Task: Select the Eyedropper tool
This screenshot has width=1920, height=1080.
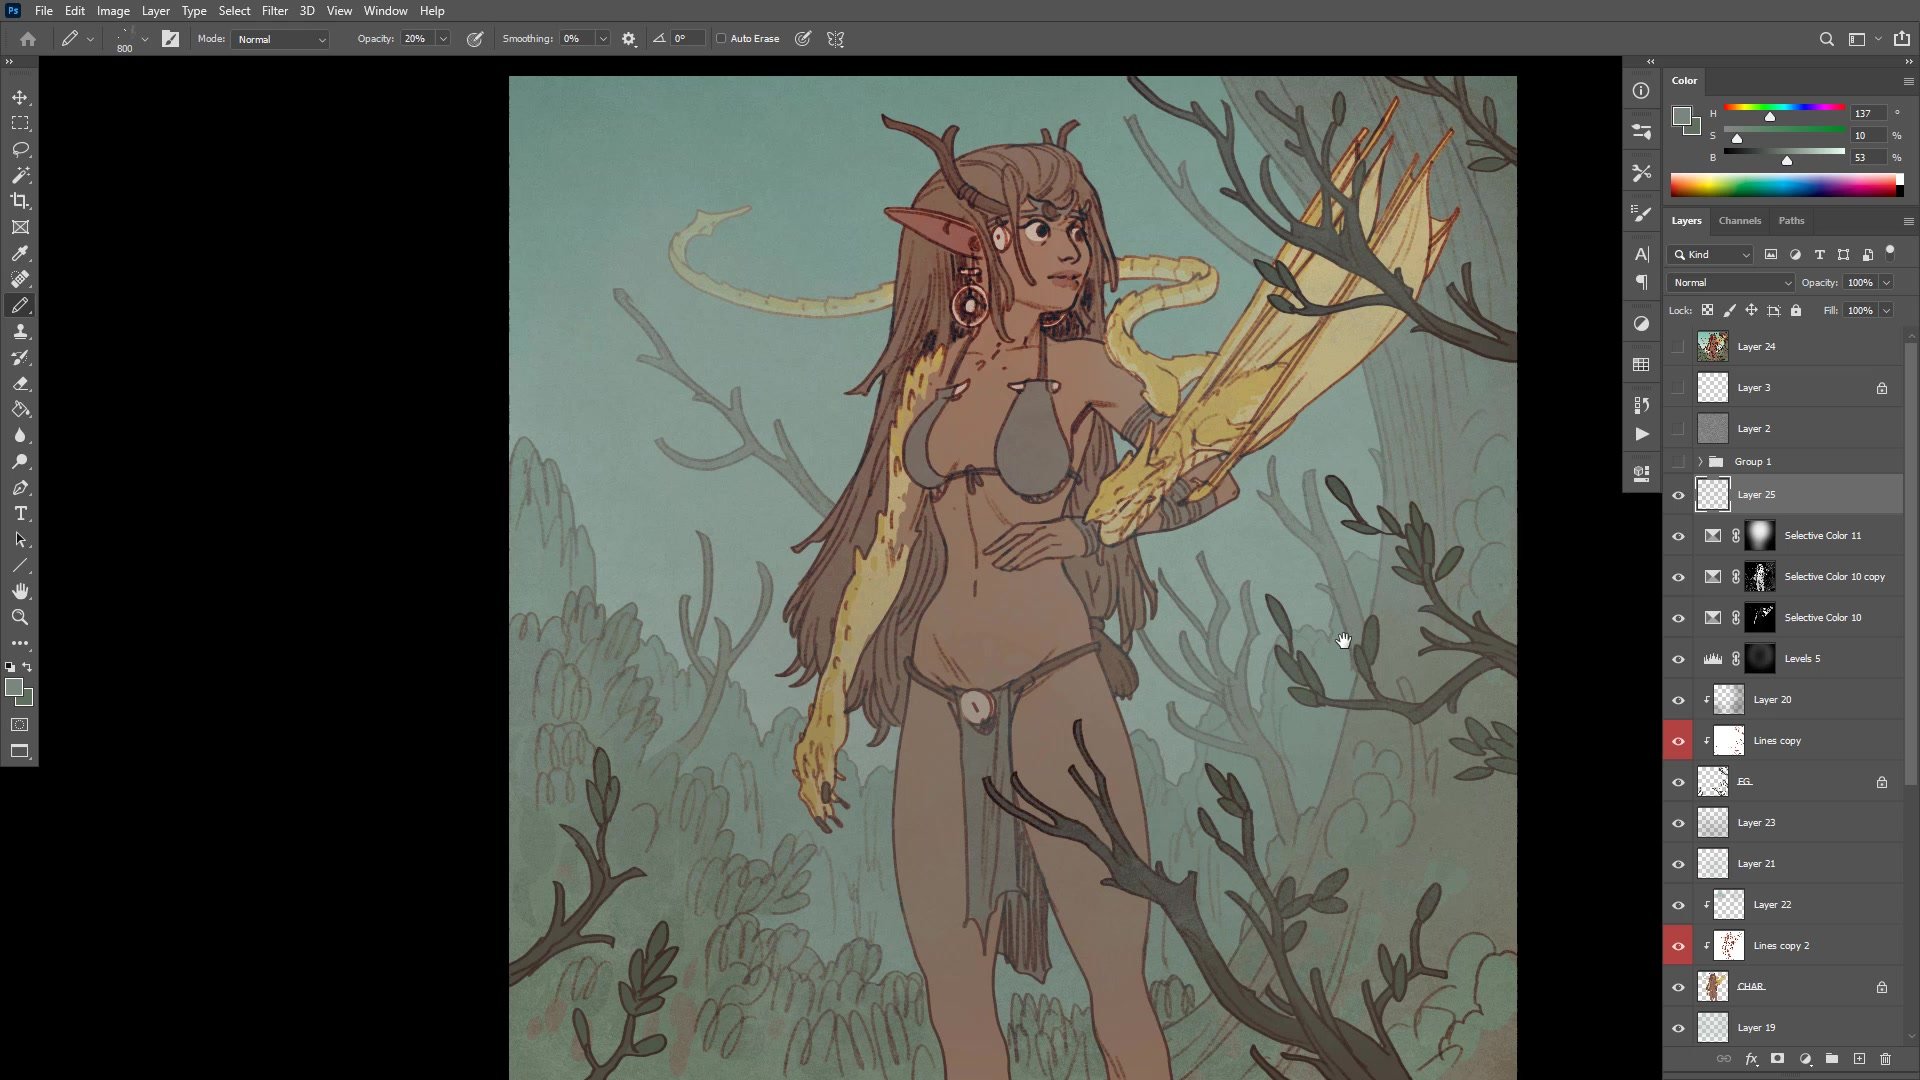Action: click(x=20, y=253)
